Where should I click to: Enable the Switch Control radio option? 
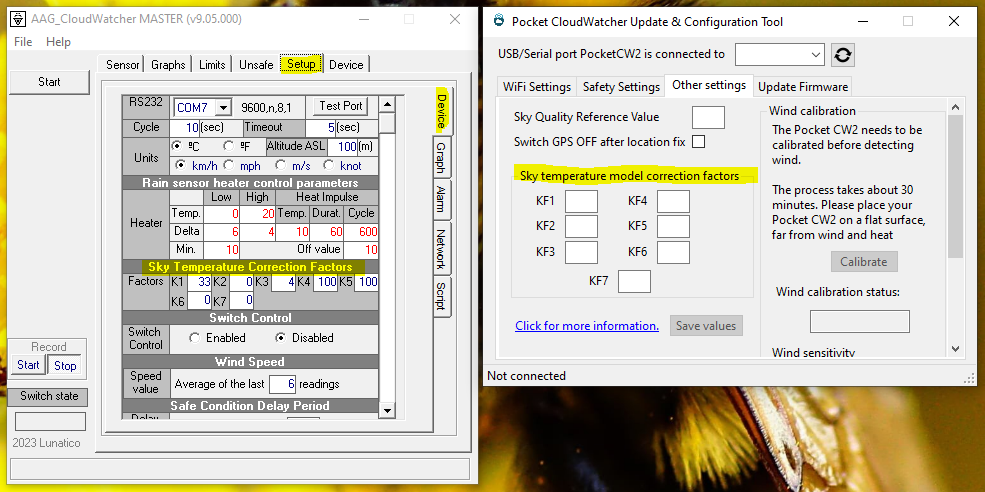(x=194, y=338)
